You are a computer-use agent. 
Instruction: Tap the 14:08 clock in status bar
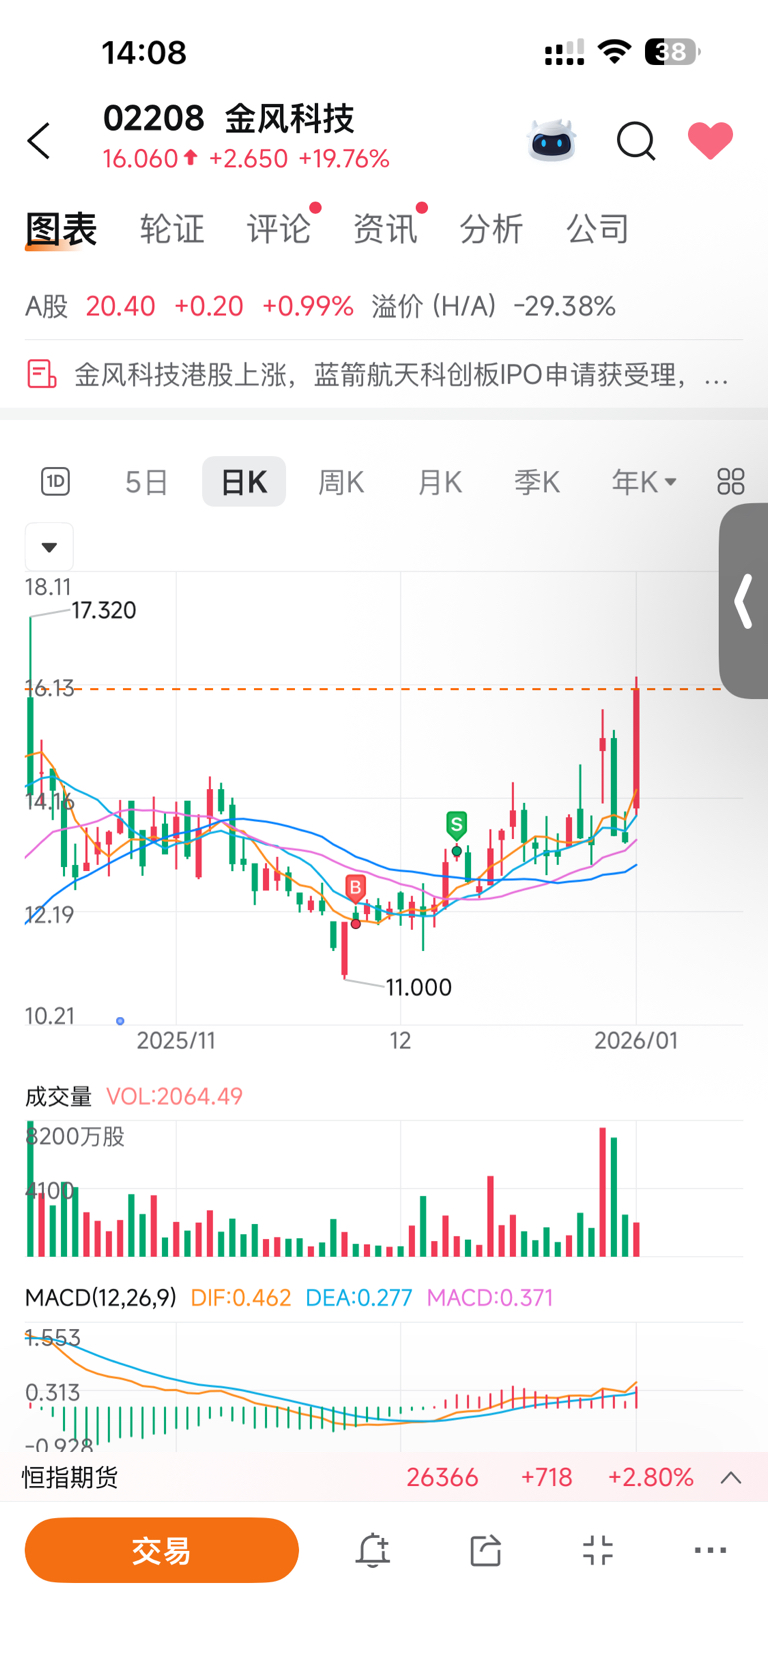(144, 52)
